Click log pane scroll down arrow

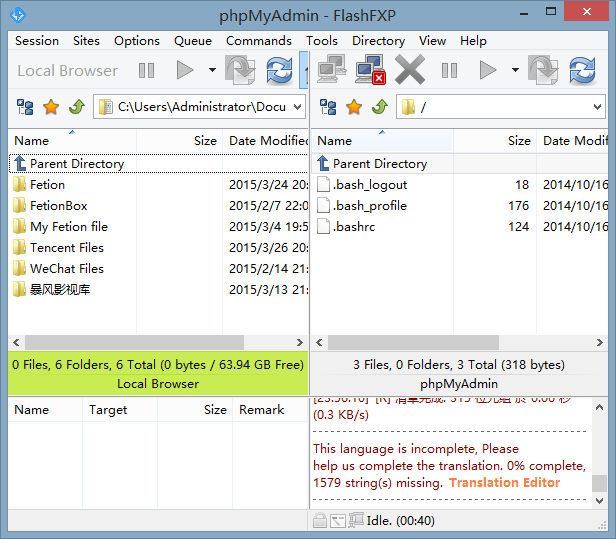(600, 500)
